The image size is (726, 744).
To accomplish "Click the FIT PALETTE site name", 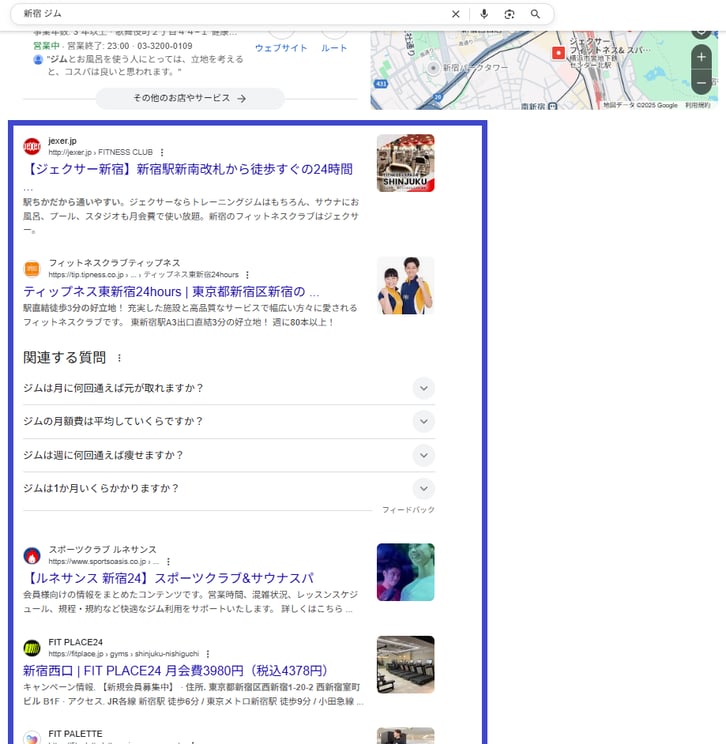I will point(75,734).
